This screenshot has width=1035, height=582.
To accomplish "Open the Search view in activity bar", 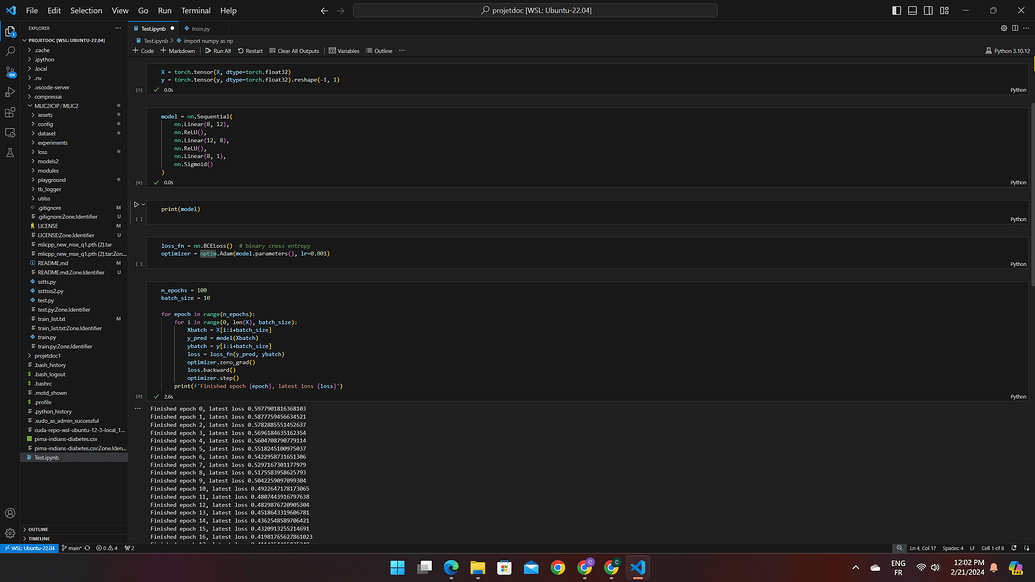I will click(x=10, y=50).
